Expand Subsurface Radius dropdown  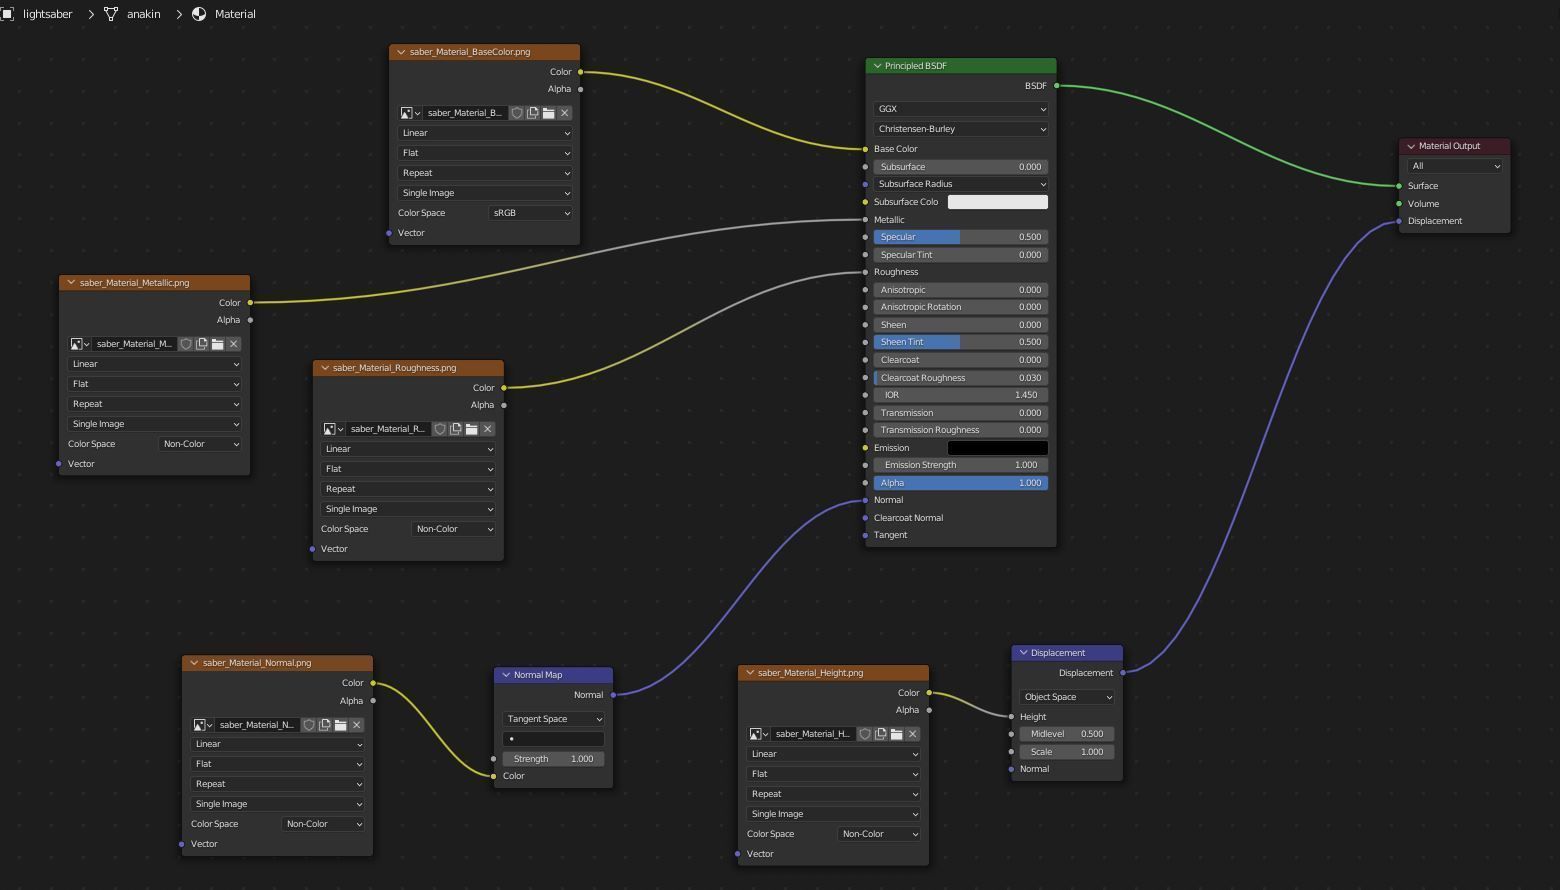click(x=961, y=184)
